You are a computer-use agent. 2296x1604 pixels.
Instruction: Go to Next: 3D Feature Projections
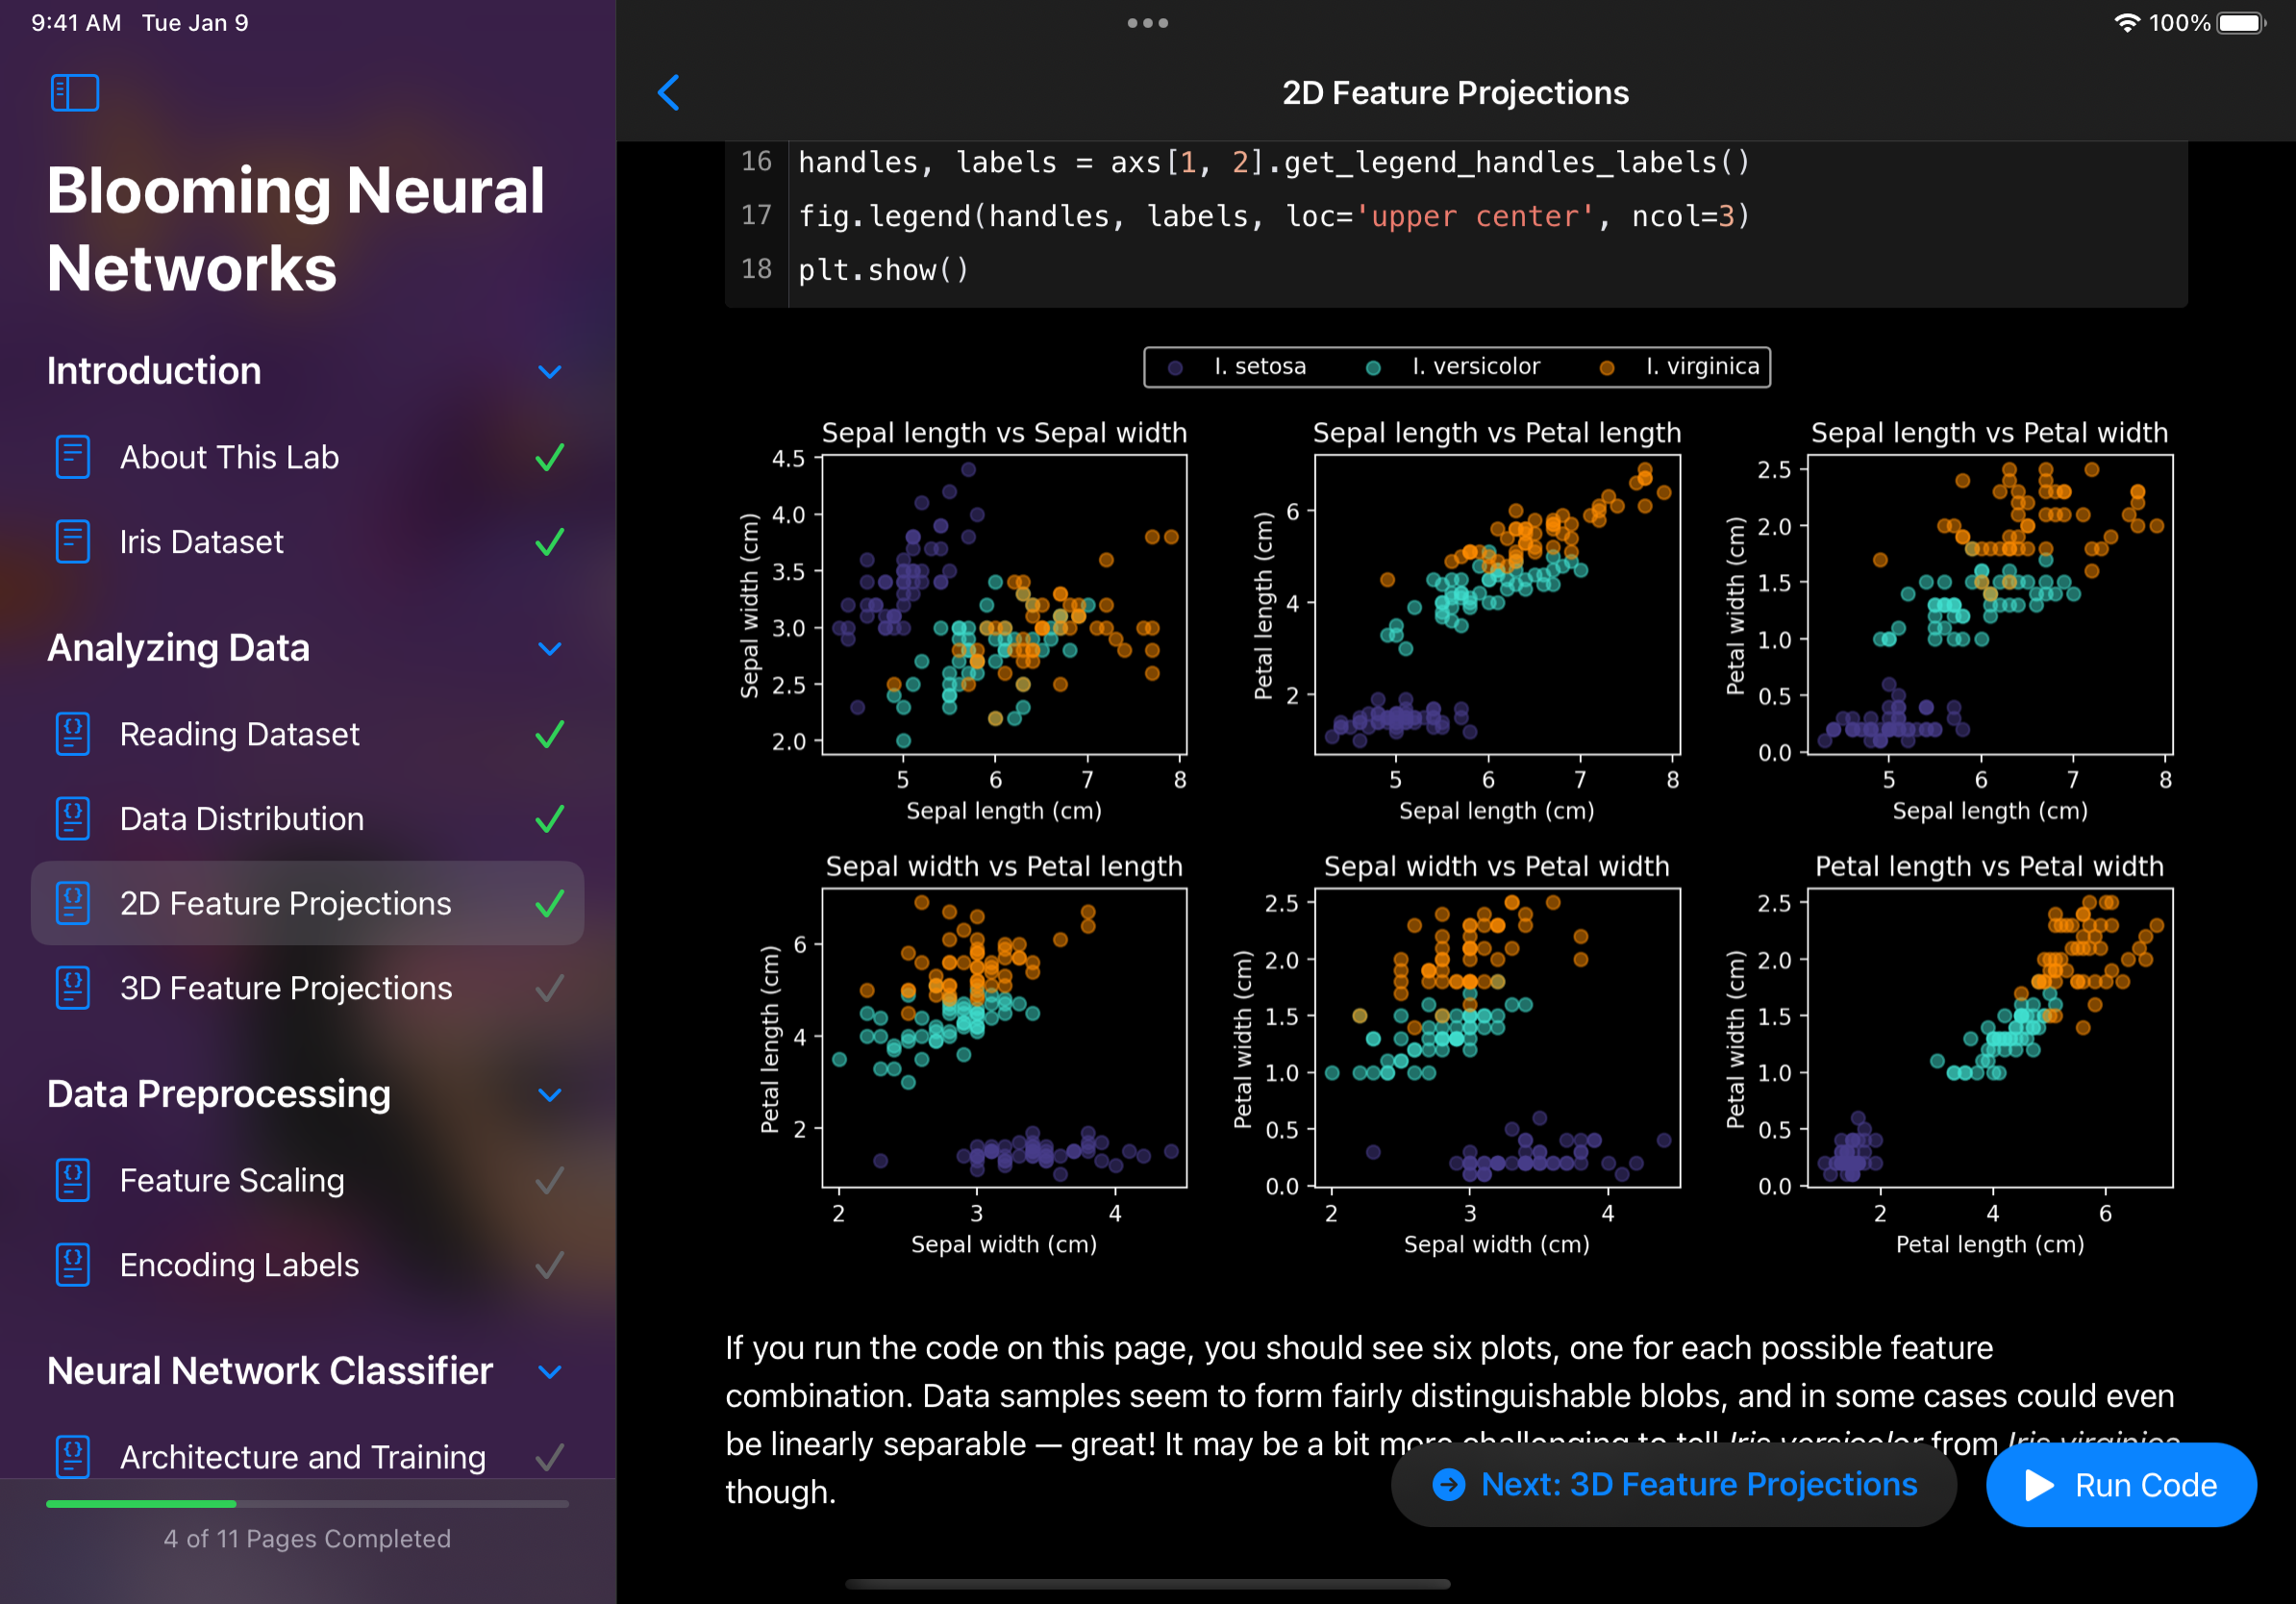(x=1673, y=1484)
